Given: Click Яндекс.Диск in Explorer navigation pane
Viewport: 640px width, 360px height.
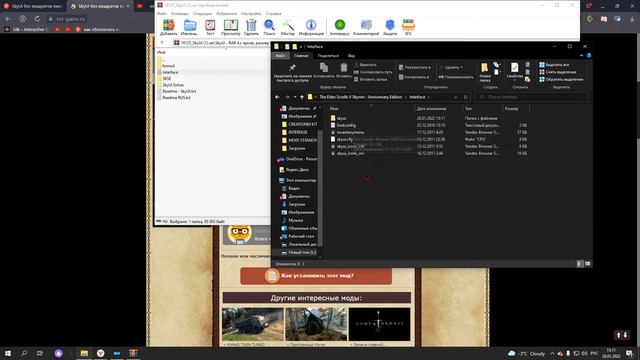Looking at the screenshot, I should [x=295, y=169].
